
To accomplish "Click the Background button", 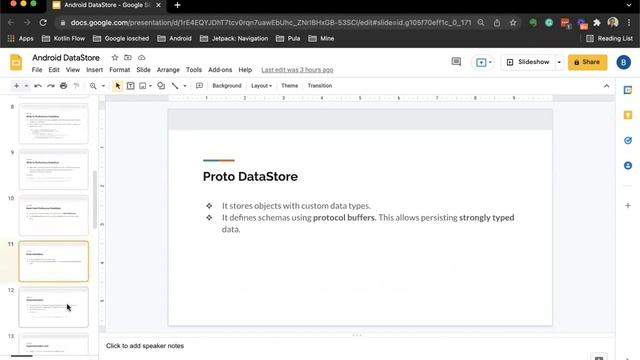I will click(227, 86).
